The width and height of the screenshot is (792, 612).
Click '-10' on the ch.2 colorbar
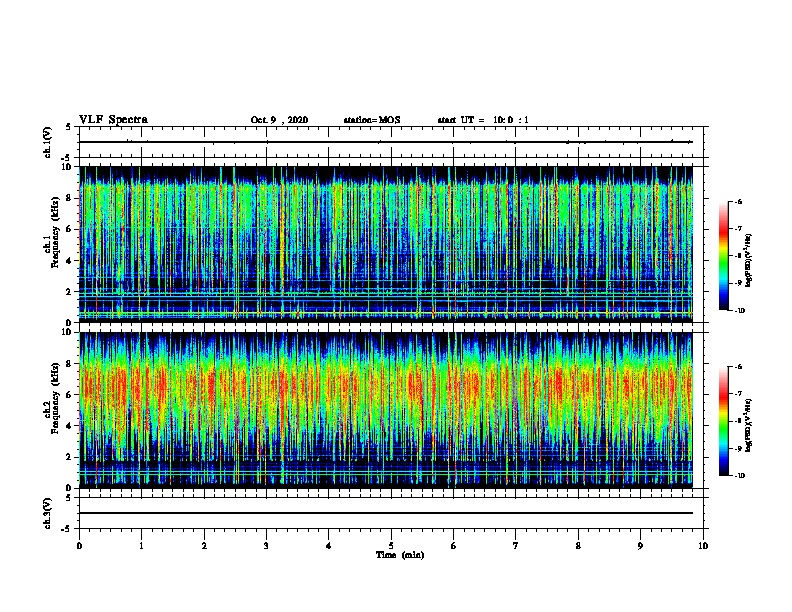pos(739,476)
